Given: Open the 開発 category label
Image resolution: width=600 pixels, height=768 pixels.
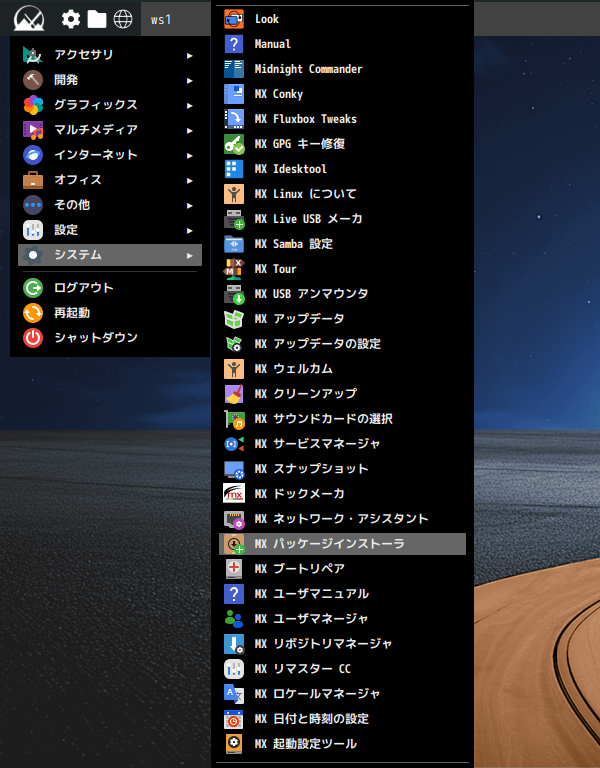Looking at the screenshot, I should (x=66, y=80).
